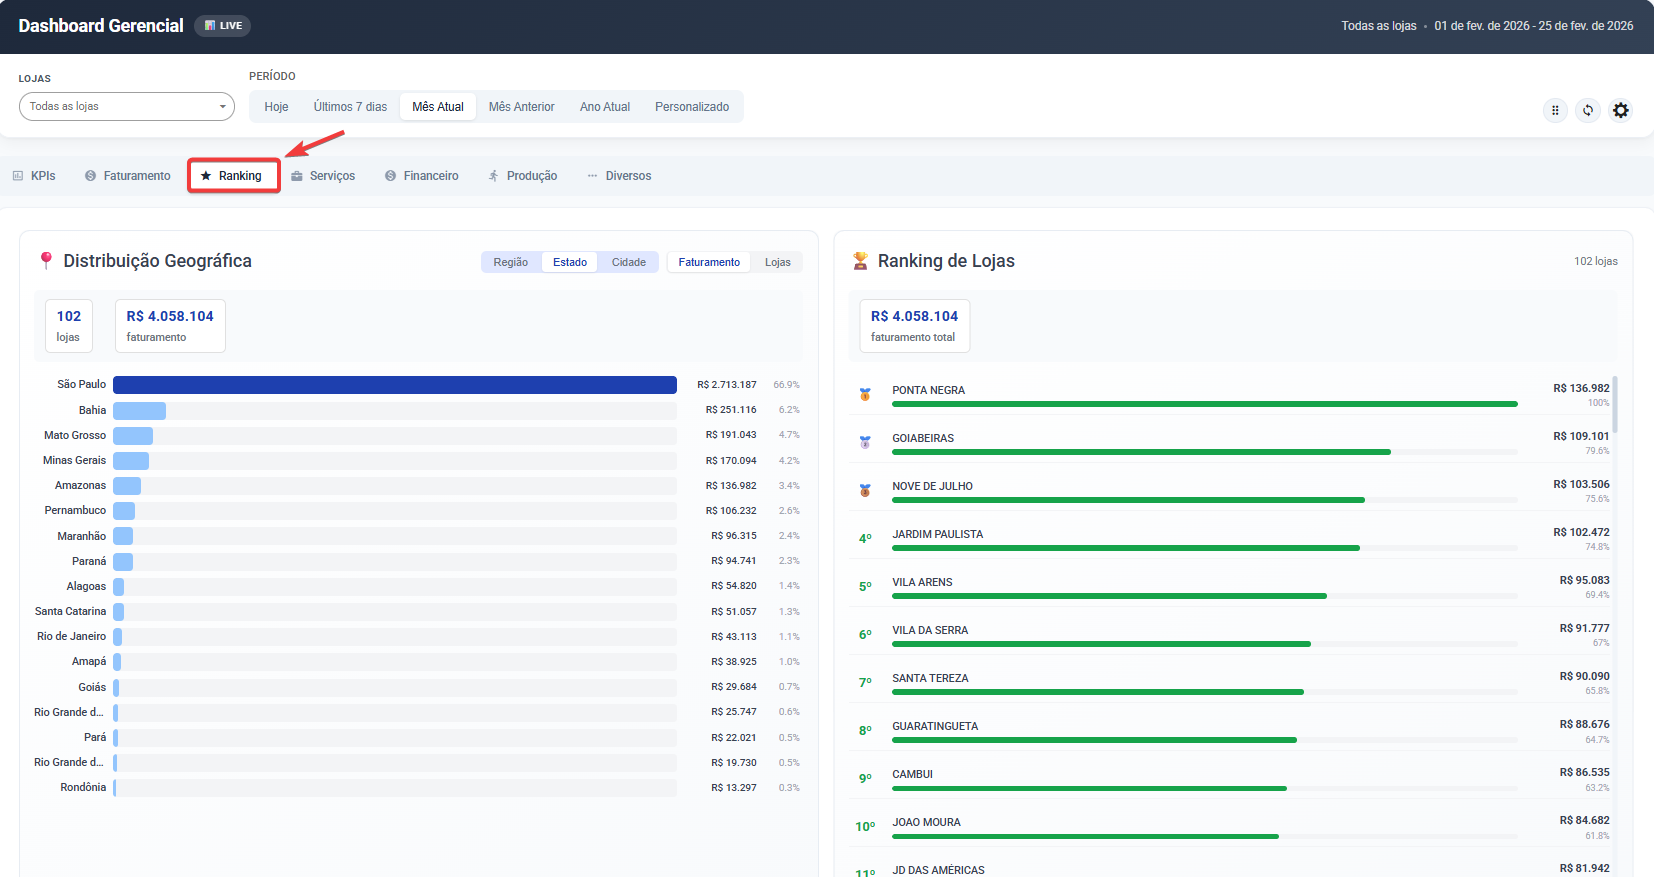1654x877 pixels.
Task: Click the Ranking de Lojas trophy icon
Action: (860, 261)
